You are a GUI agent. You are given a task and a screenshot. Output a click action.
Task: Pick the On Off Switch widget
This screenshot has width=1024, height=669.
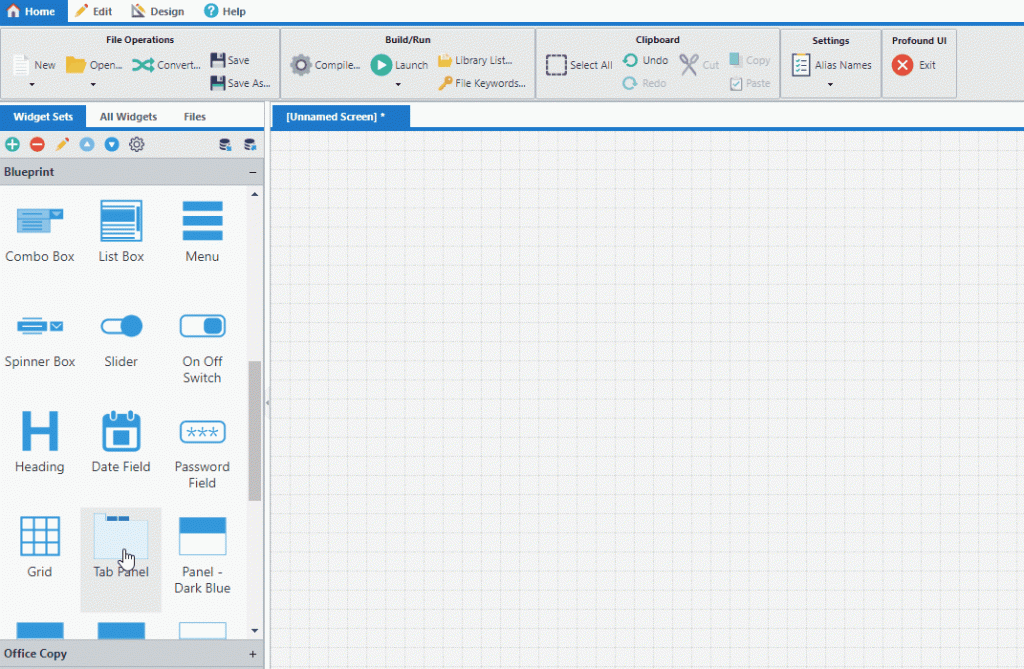pyautogui.click(x=202, y=325)
